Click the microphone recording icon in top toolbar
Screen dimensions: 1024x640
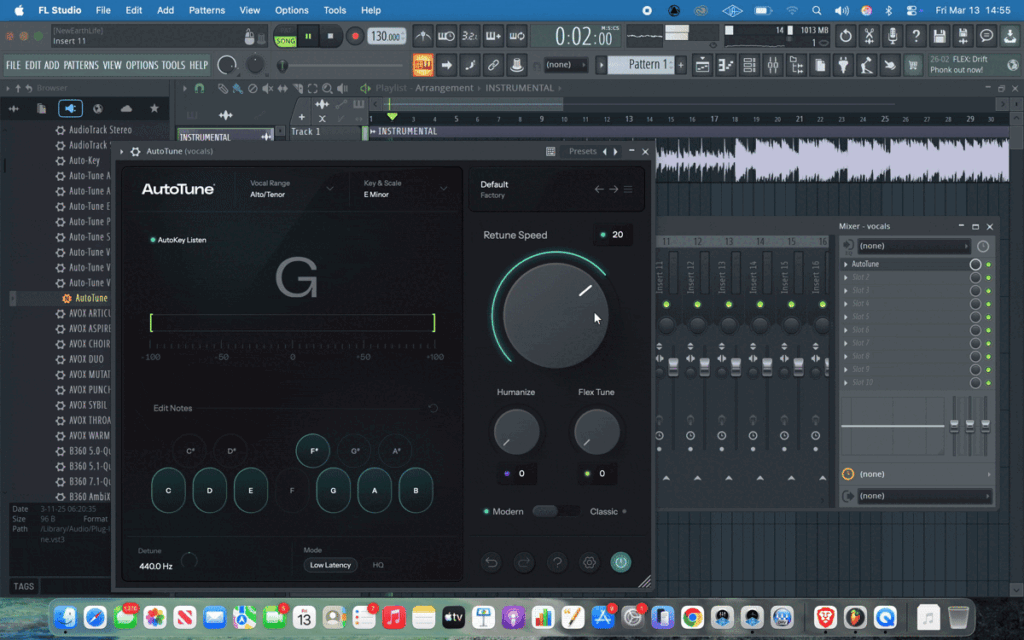pyautogui.click(x=892, y=37)
